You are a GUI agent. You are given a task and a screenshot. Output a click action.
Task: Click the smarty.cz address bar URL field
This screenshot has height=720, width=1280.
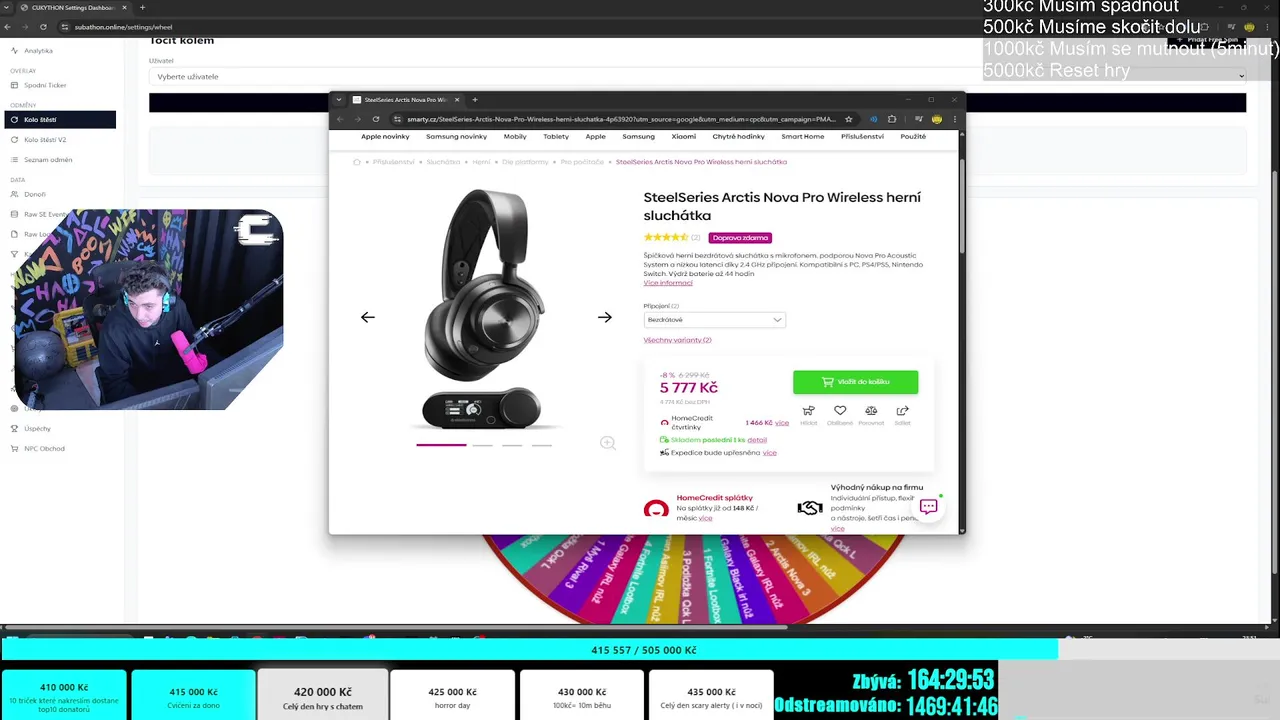(620, 119)
